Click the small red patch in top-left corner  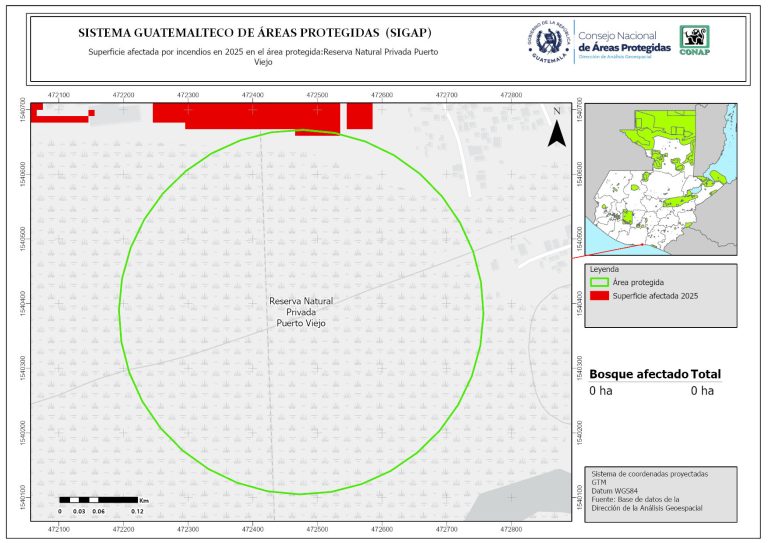coord(62,113)
